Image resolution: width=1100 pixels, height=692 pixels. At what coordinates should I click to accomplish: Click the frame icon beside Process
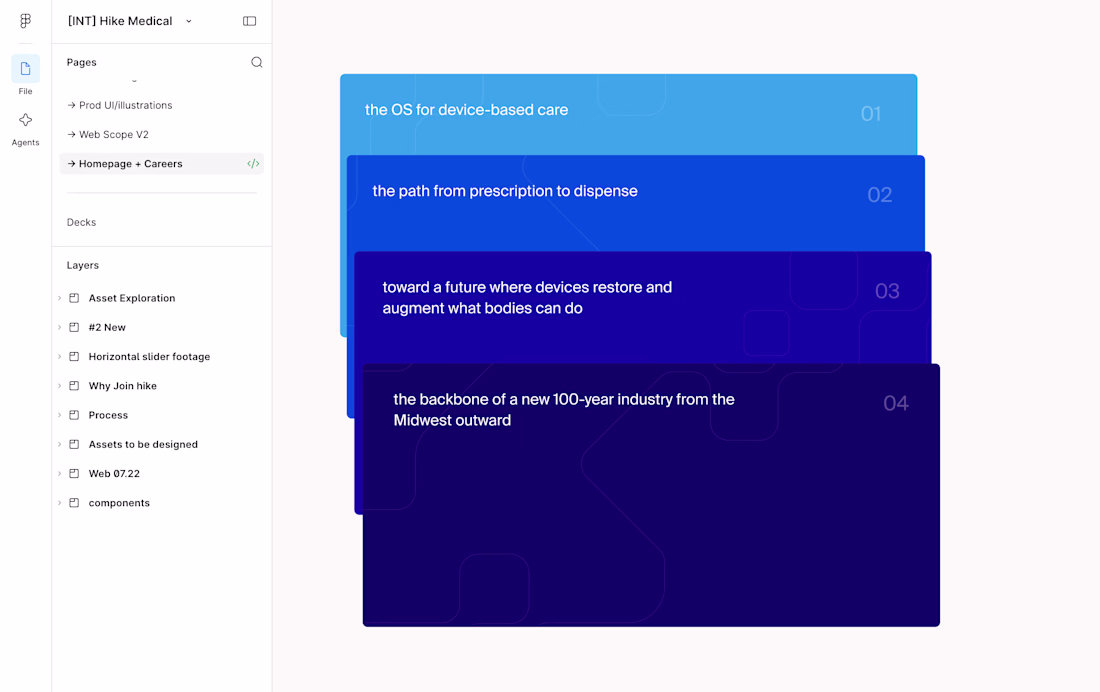click(x=74, y=415)
